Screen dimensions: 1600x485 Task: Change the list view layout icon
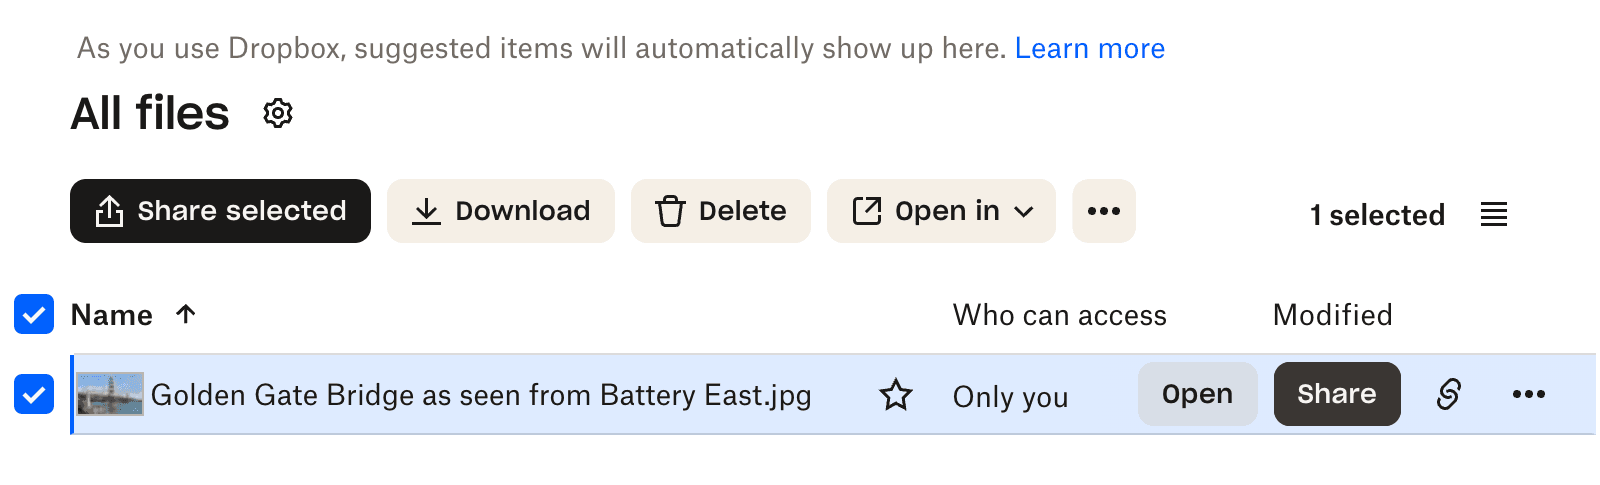click(1493, 214)
